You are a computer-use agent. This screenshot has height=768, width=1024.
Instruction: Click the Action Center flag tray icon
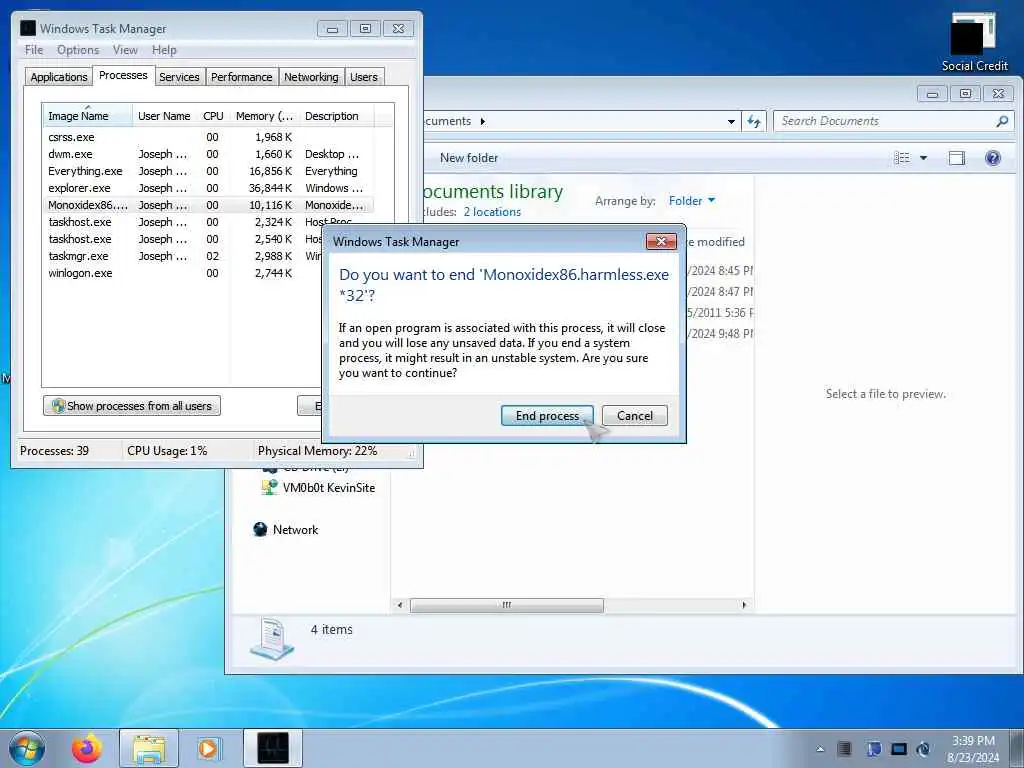click(874, 748)
